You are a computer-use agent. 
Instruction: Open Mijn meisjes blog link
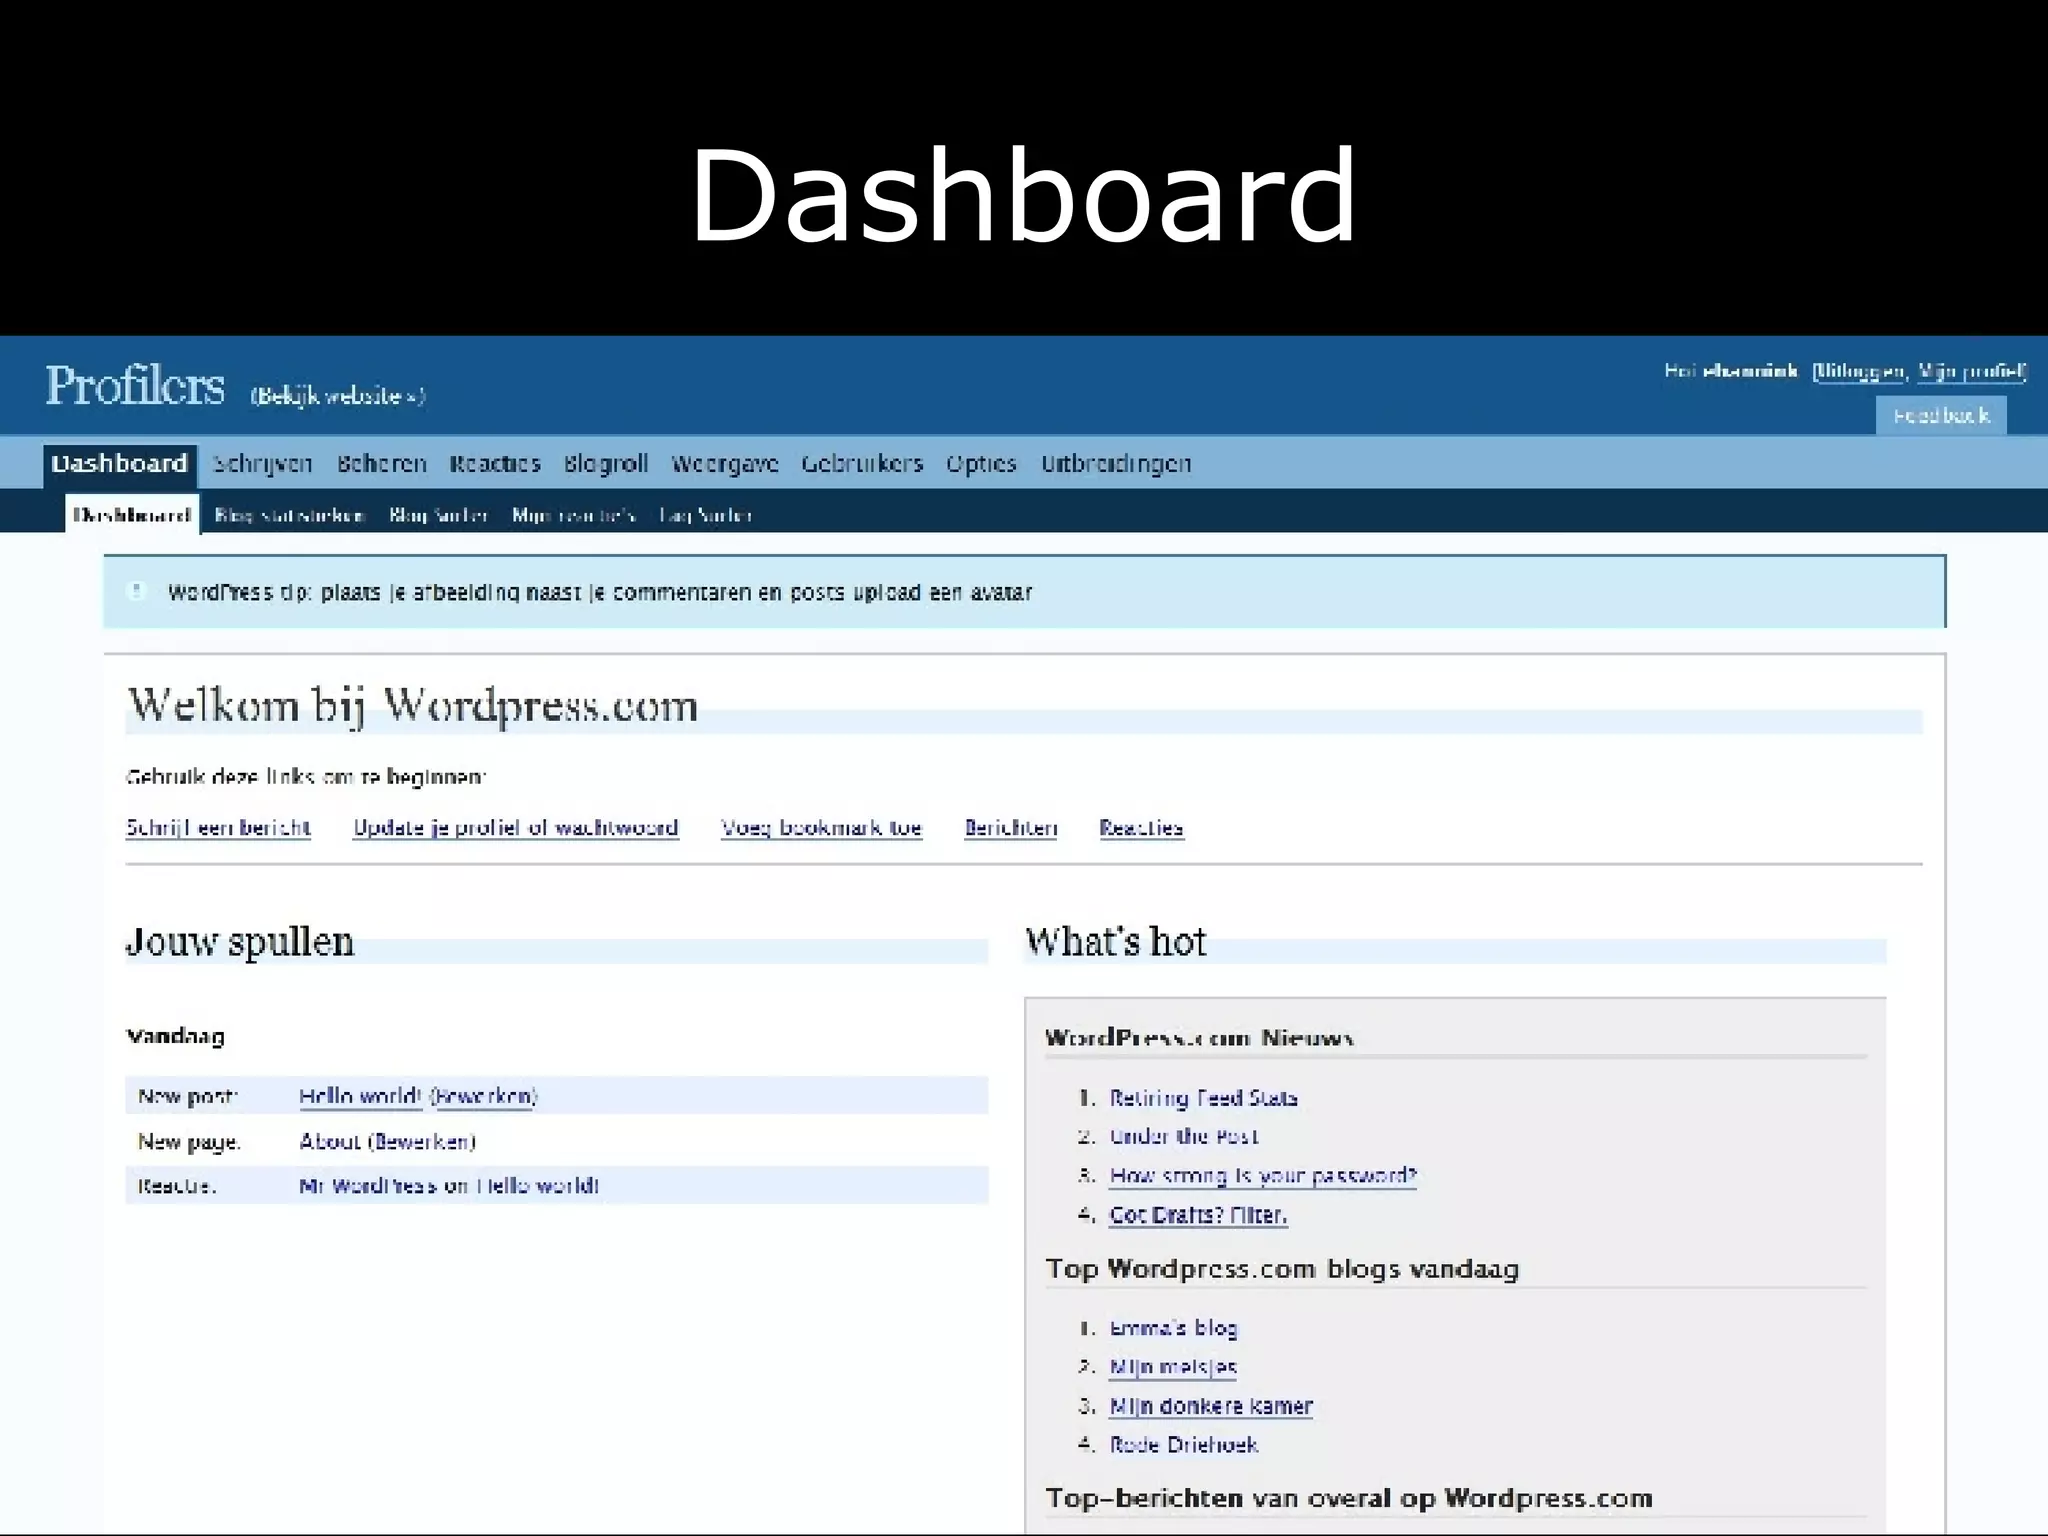pos(1173,1367)
